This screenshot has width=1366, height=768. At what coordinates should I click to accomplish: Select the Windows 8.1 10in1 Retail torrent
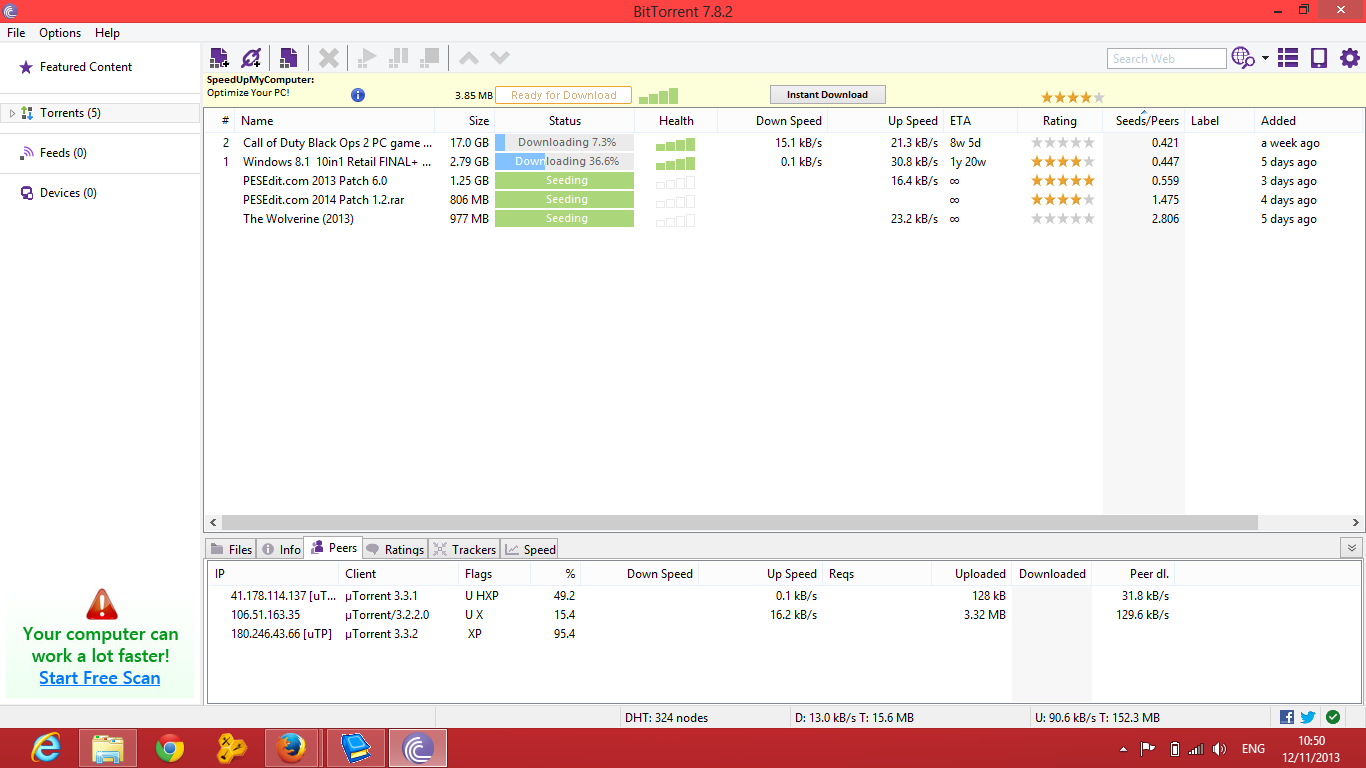[x=338, y=162]
